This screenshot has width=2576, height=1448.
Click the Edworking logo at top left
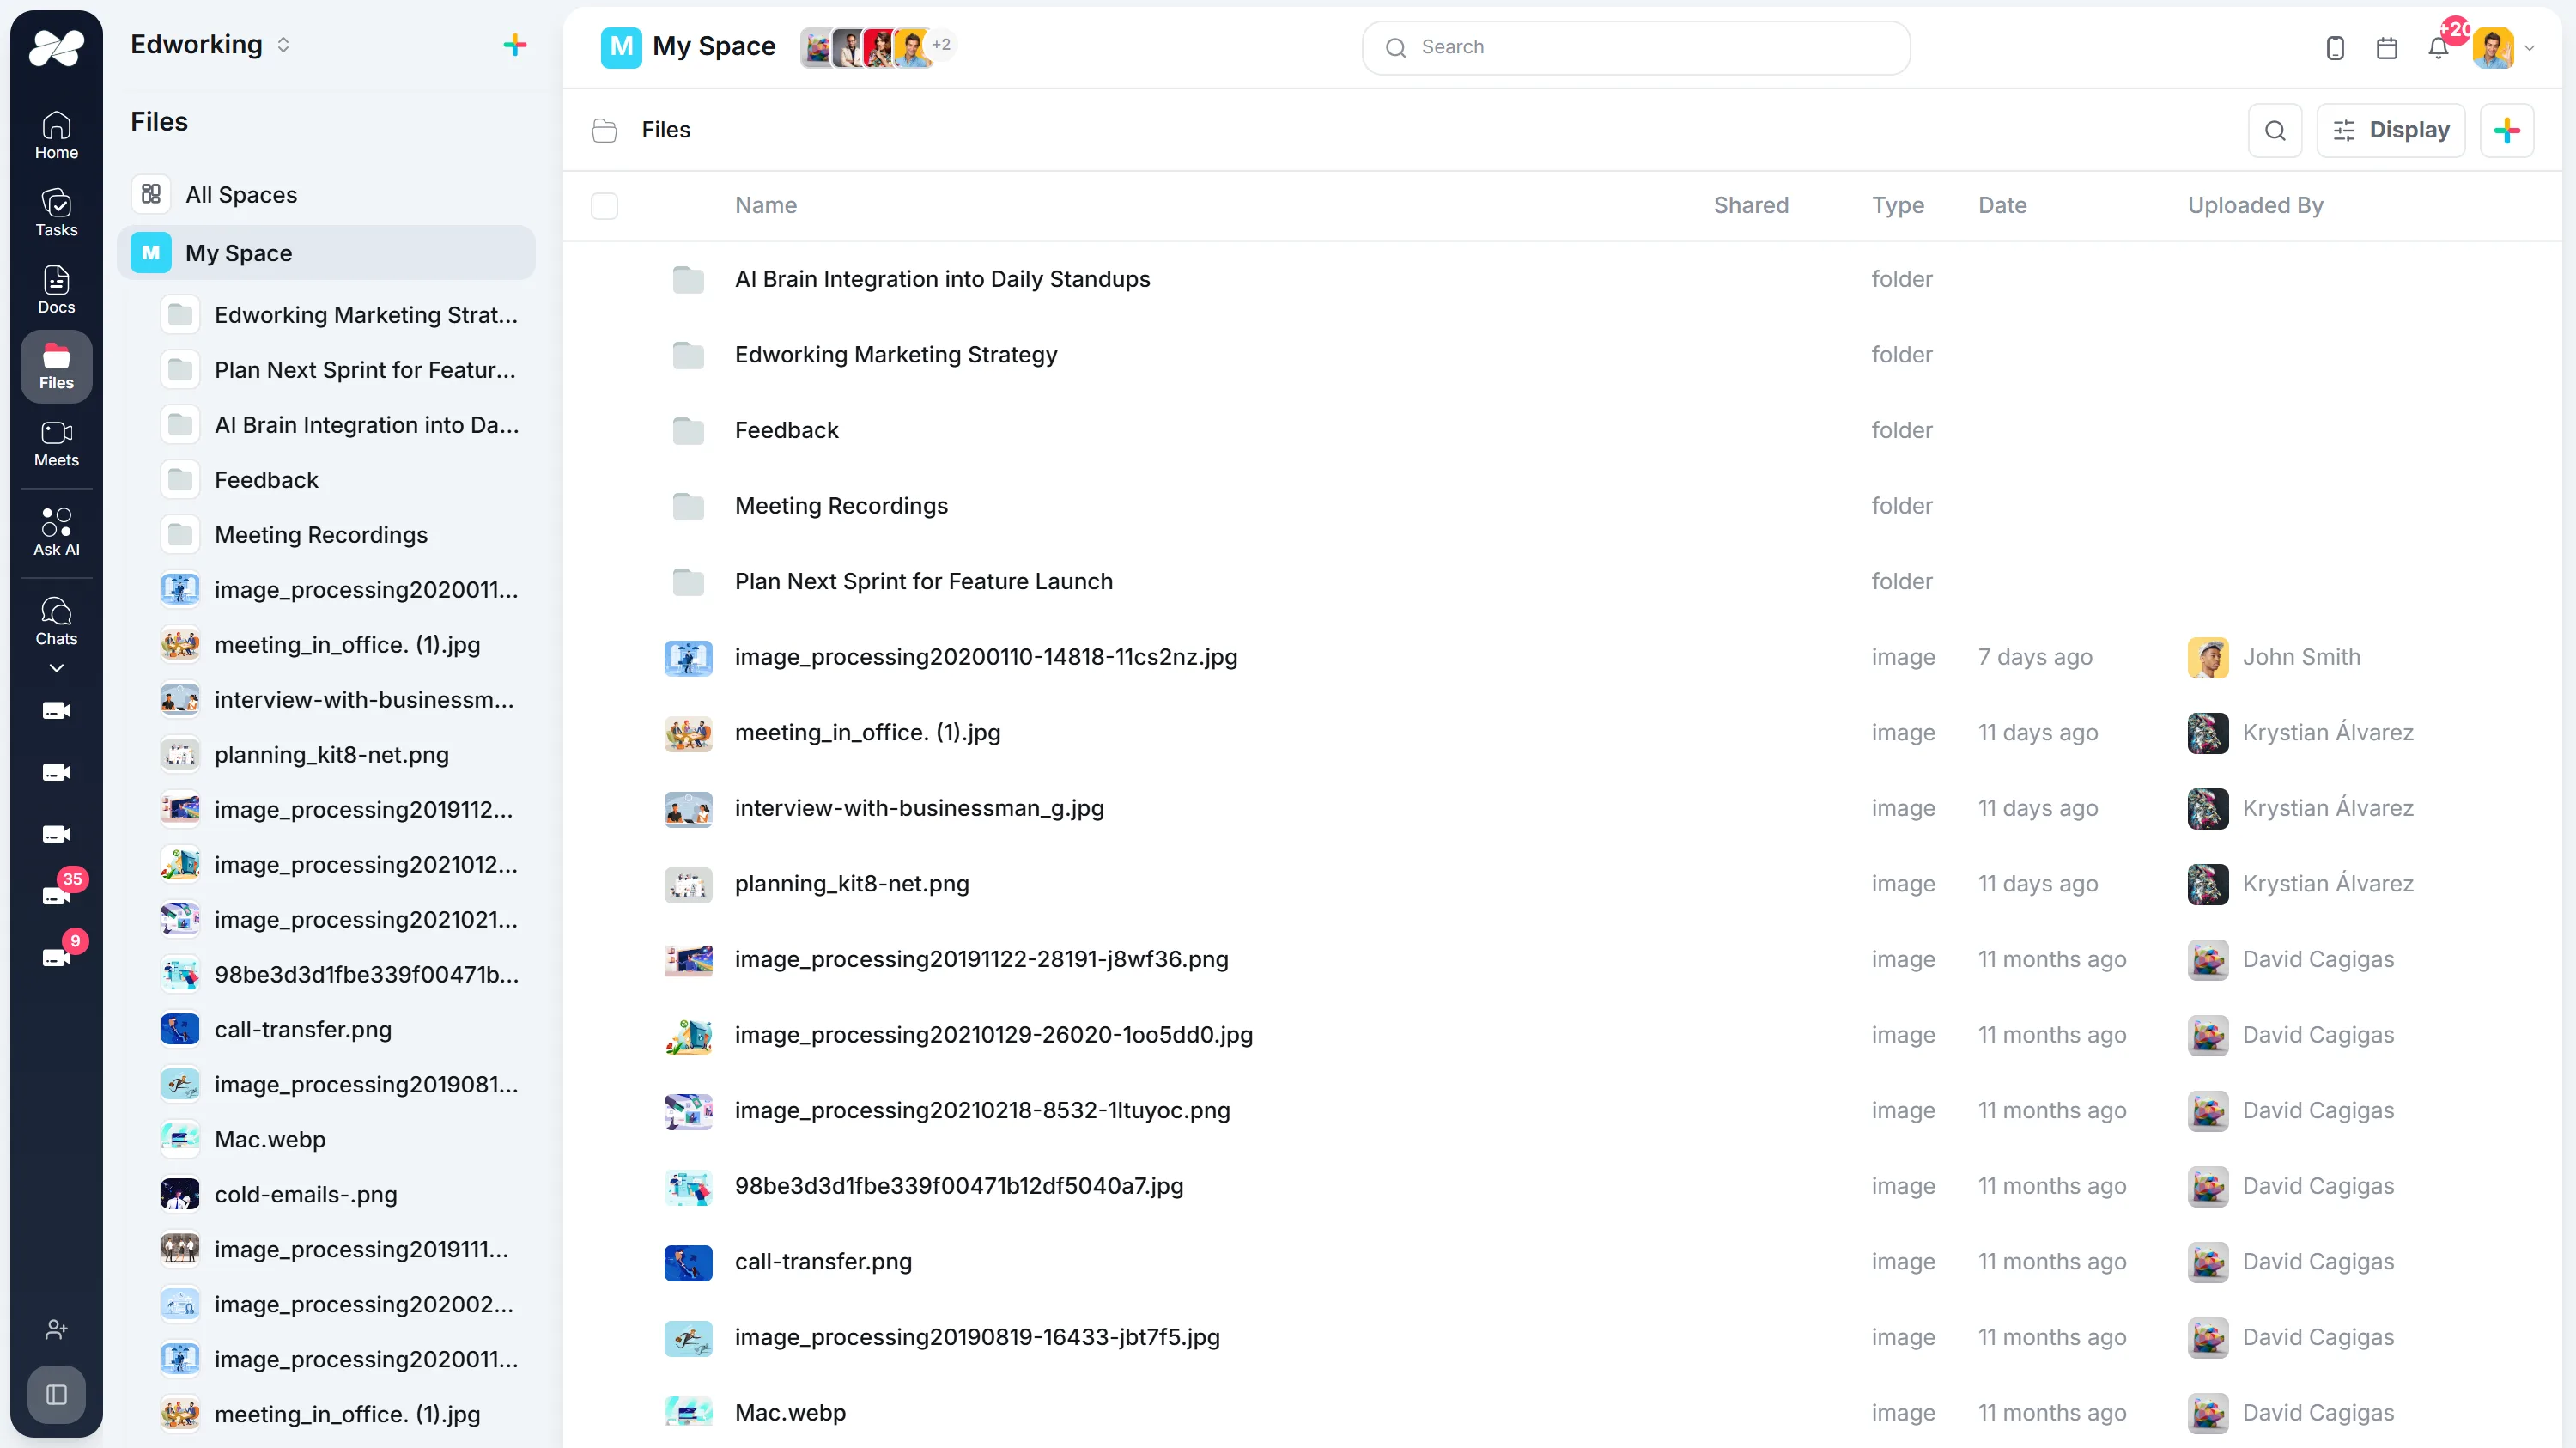pos(56,47)
